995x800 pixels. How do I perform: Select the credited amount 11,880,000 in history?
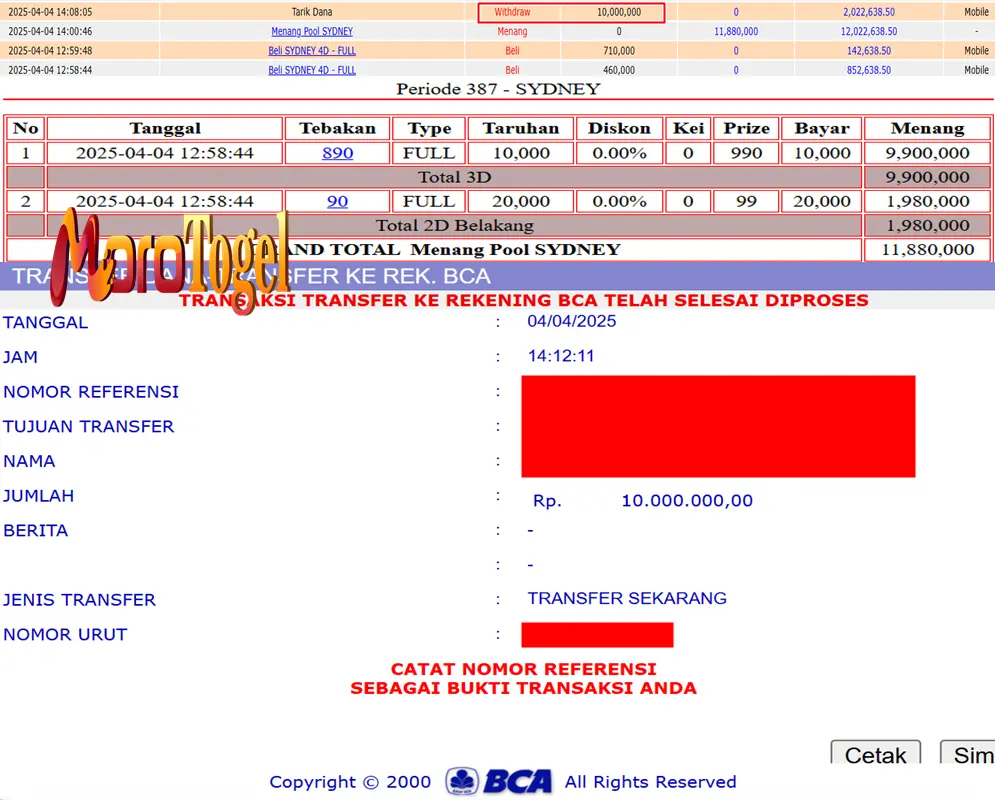point(736,31)
